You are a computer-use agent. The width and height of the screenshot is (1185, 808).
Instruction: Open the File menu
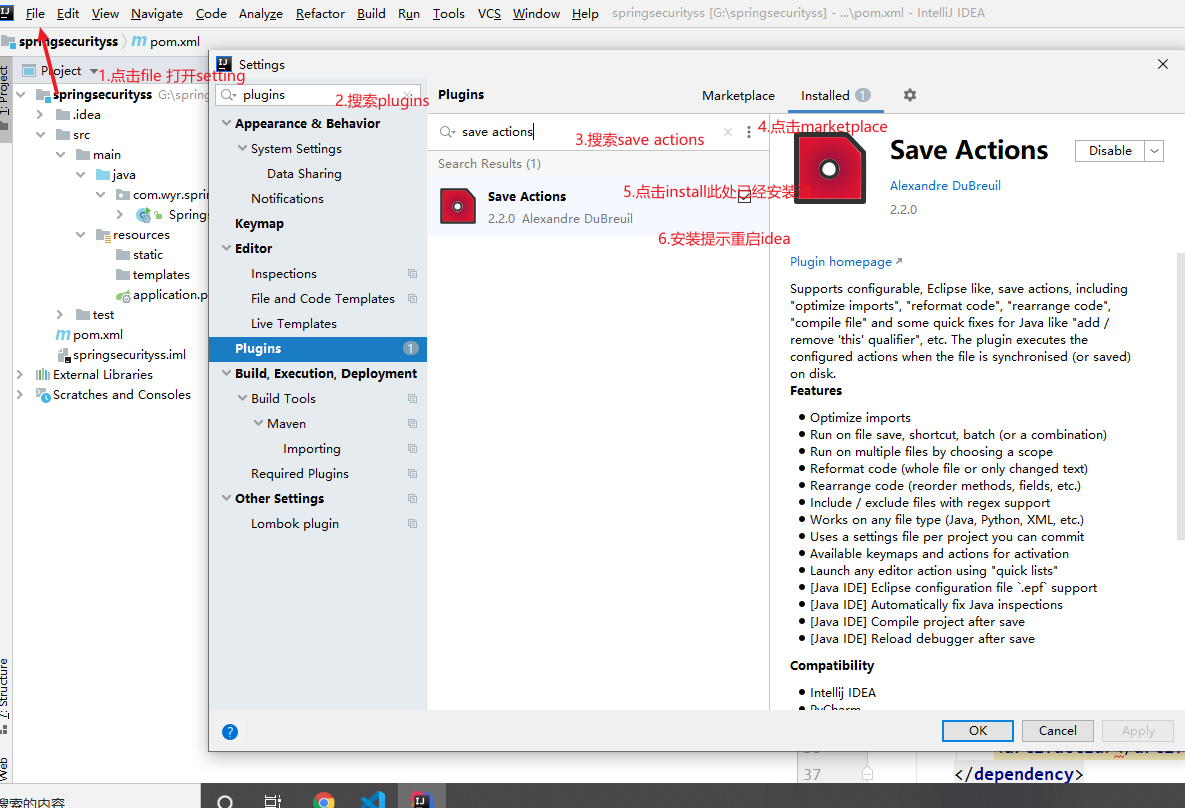click(35, 14)
